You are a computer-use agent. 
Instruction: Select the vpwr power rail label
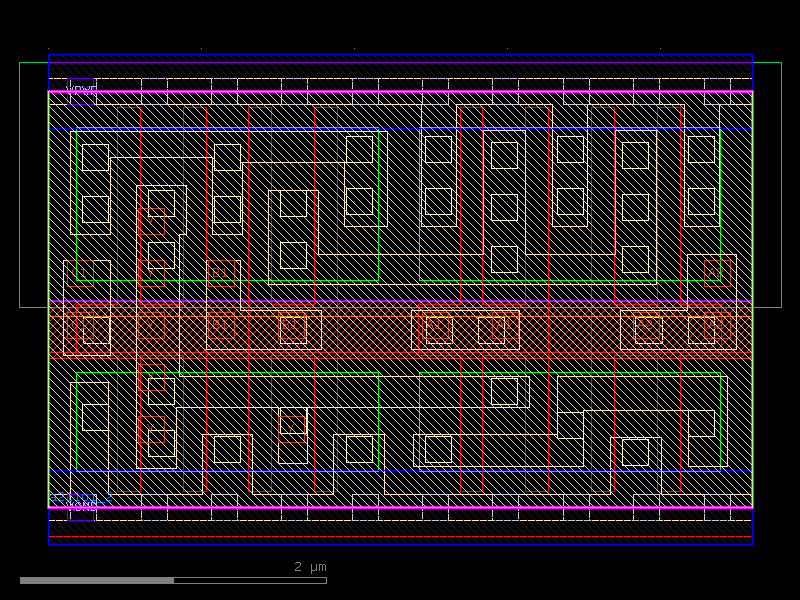80,88
